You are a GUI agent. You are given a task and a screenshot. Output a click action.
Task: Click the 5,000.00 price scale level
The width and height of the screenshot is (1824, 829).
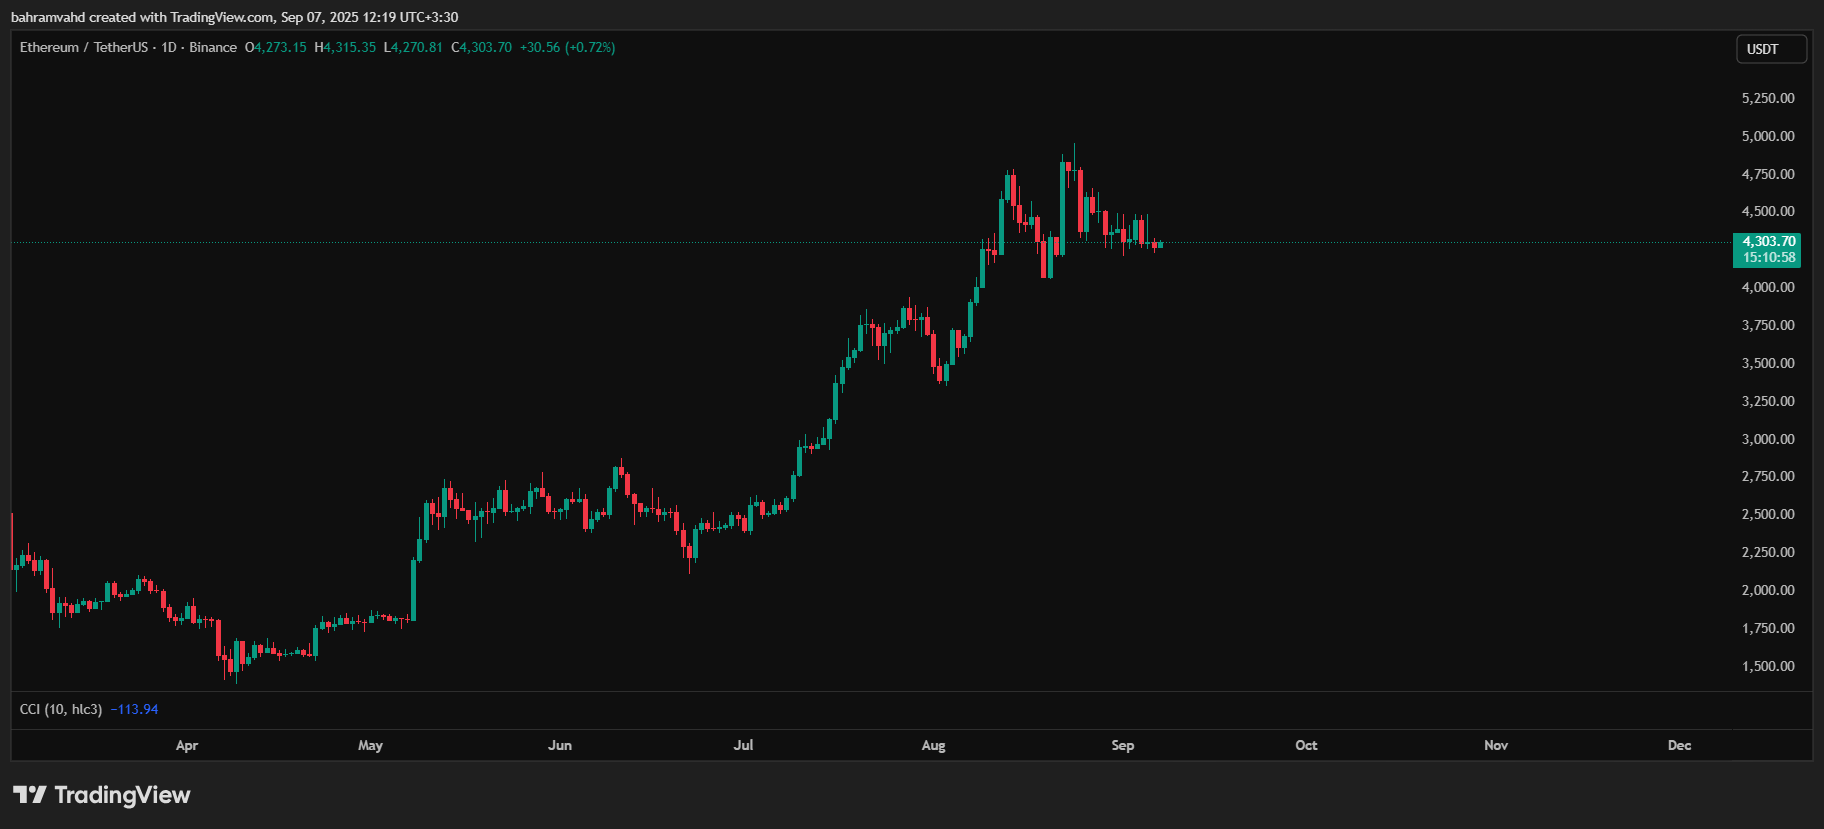pyautogui.click(x=1767, y=136)
